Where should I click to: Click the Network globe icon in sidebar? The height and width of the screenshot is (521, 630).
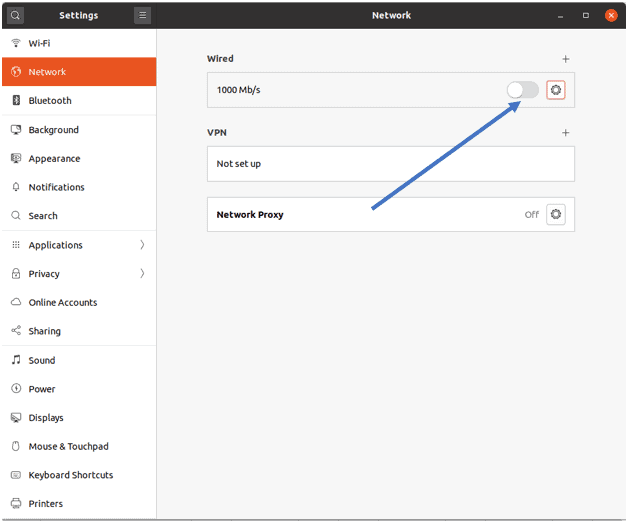16,72
